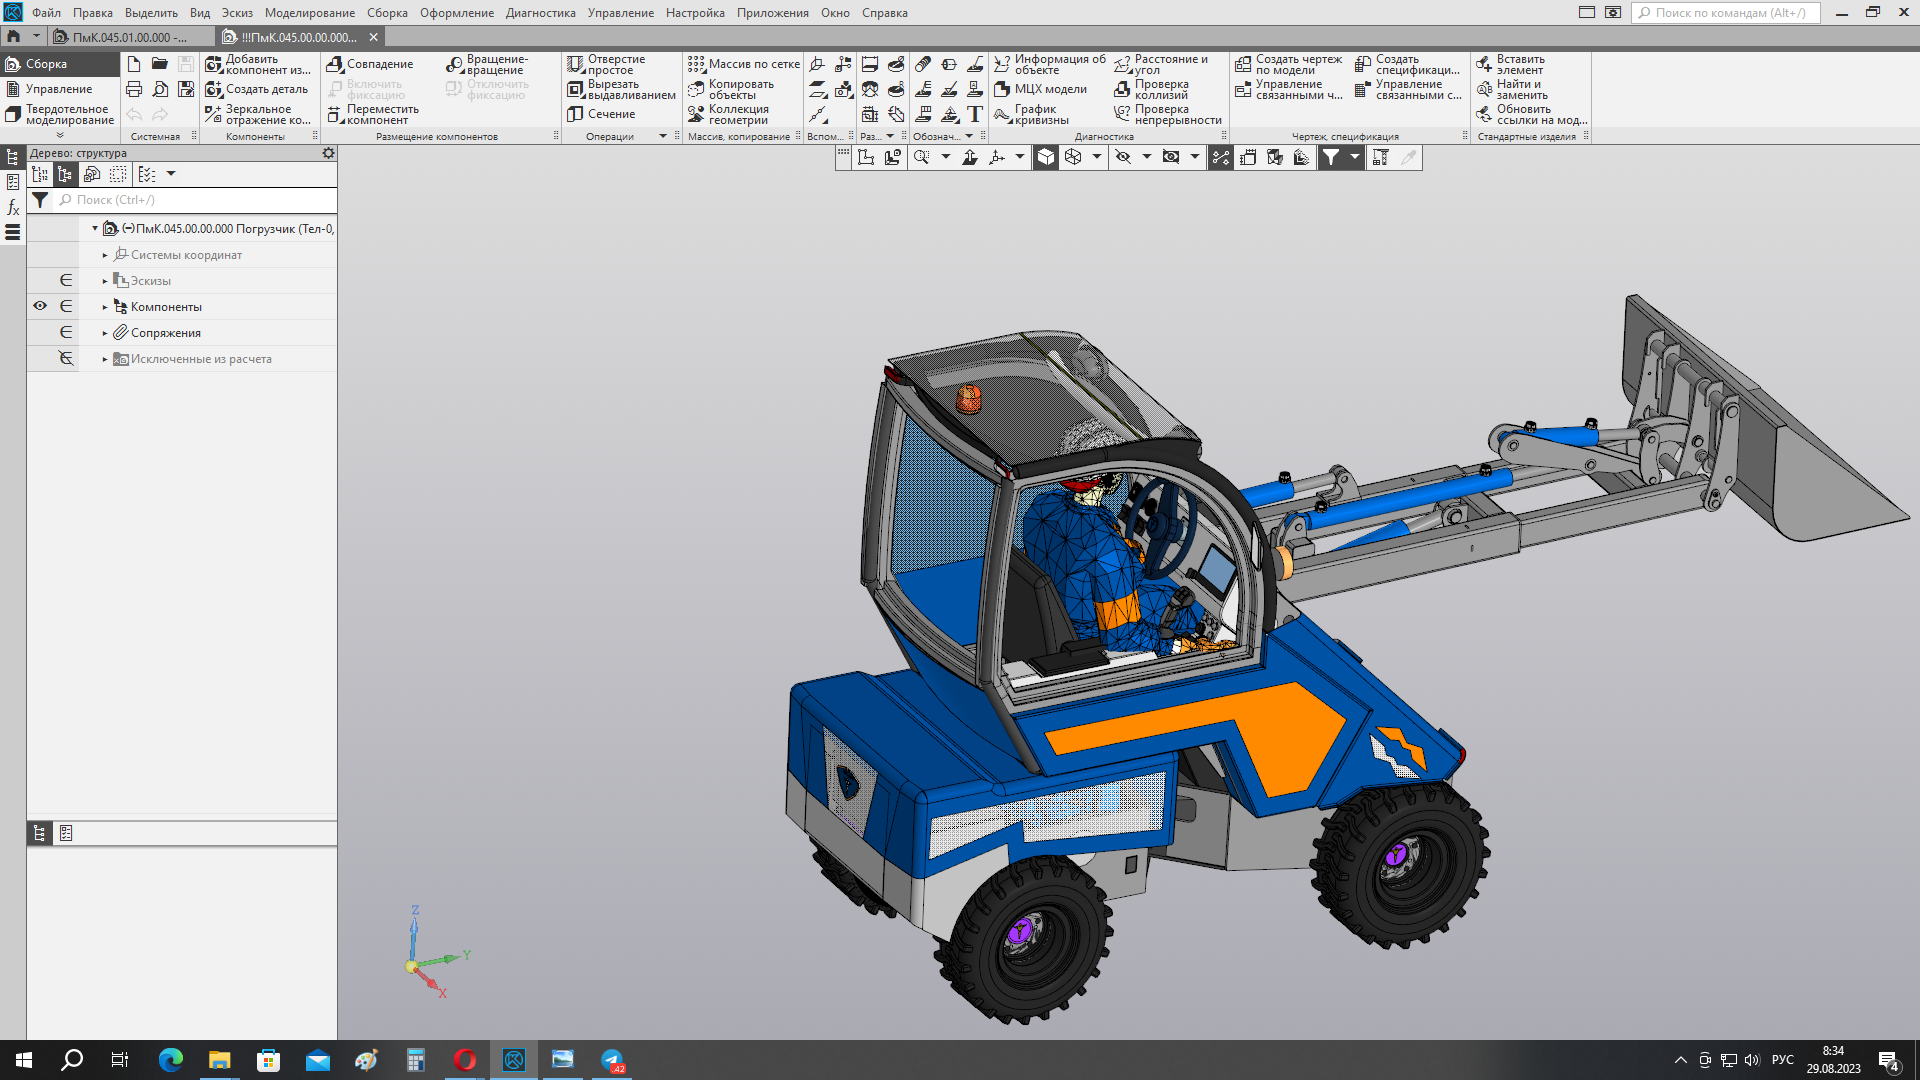
Task: Click the variables fx sidebar icon
Action: coord(13,207)
